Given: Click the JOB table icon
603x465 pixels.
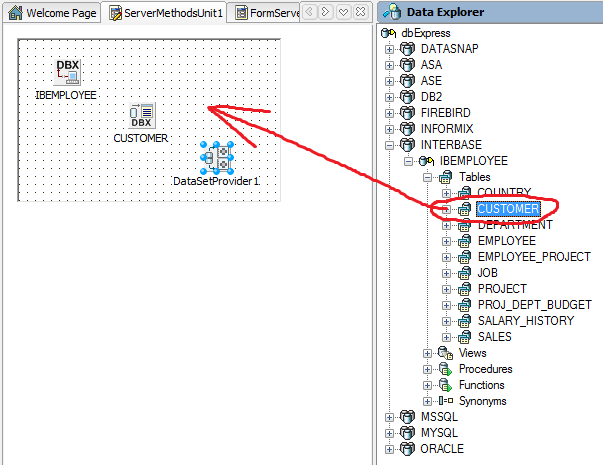Looking at the screenshot, I should click(465, 273).
